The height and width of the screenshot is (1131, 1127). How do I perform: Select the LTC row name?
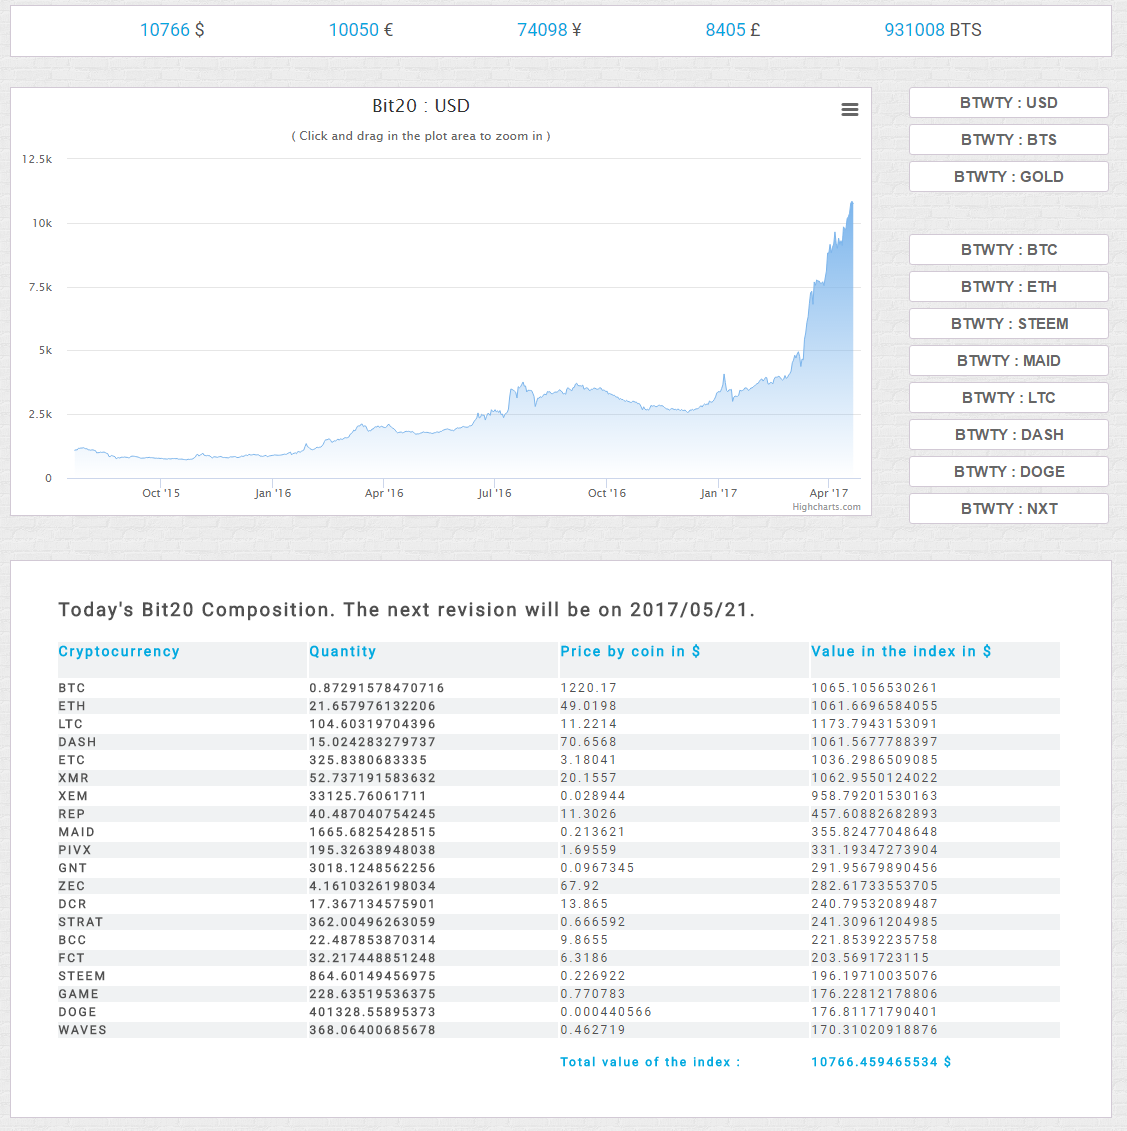tap(71, 724)
